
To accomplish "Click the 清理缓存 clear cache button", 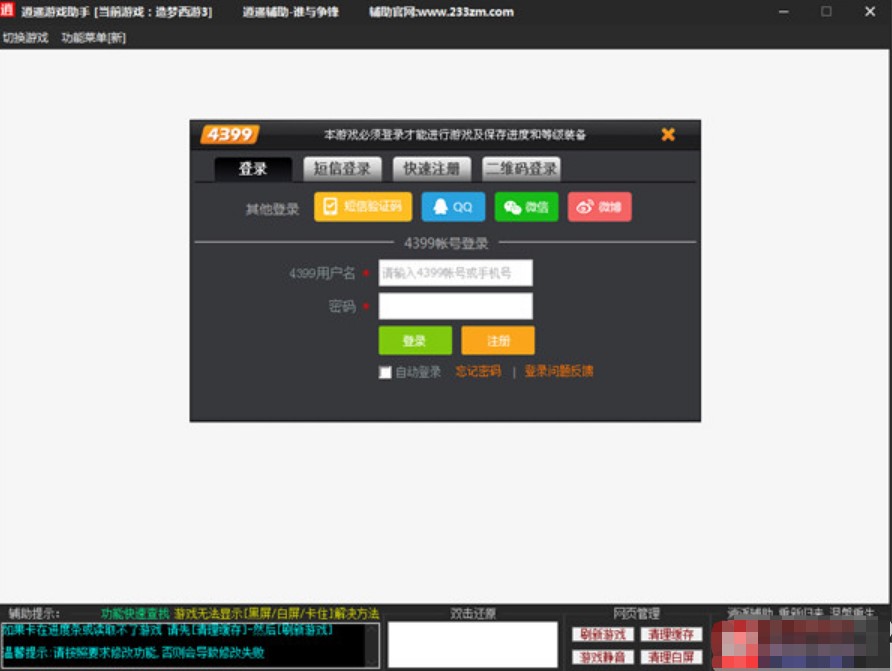I will pos(672,635).
